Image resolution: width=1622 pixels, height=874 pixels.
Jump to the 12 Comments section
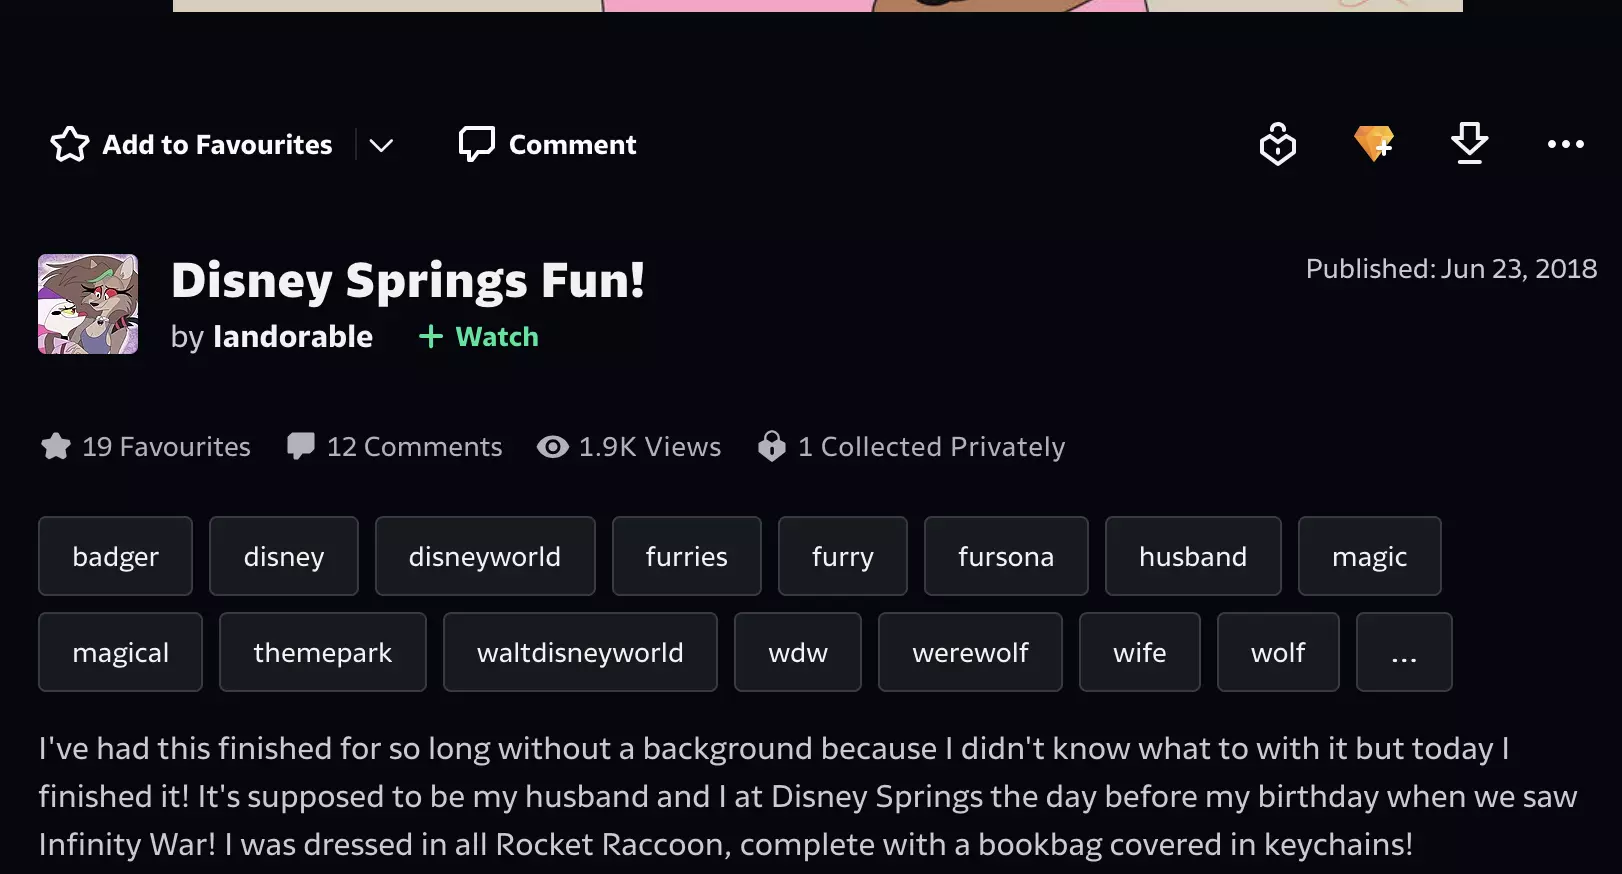click(394, 447)
